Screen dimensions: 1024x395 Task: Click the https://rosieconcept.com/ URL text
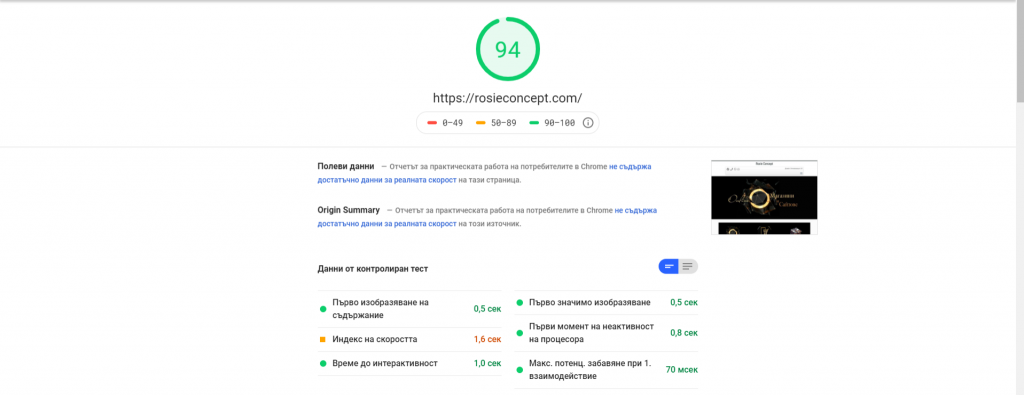[507, 98]
